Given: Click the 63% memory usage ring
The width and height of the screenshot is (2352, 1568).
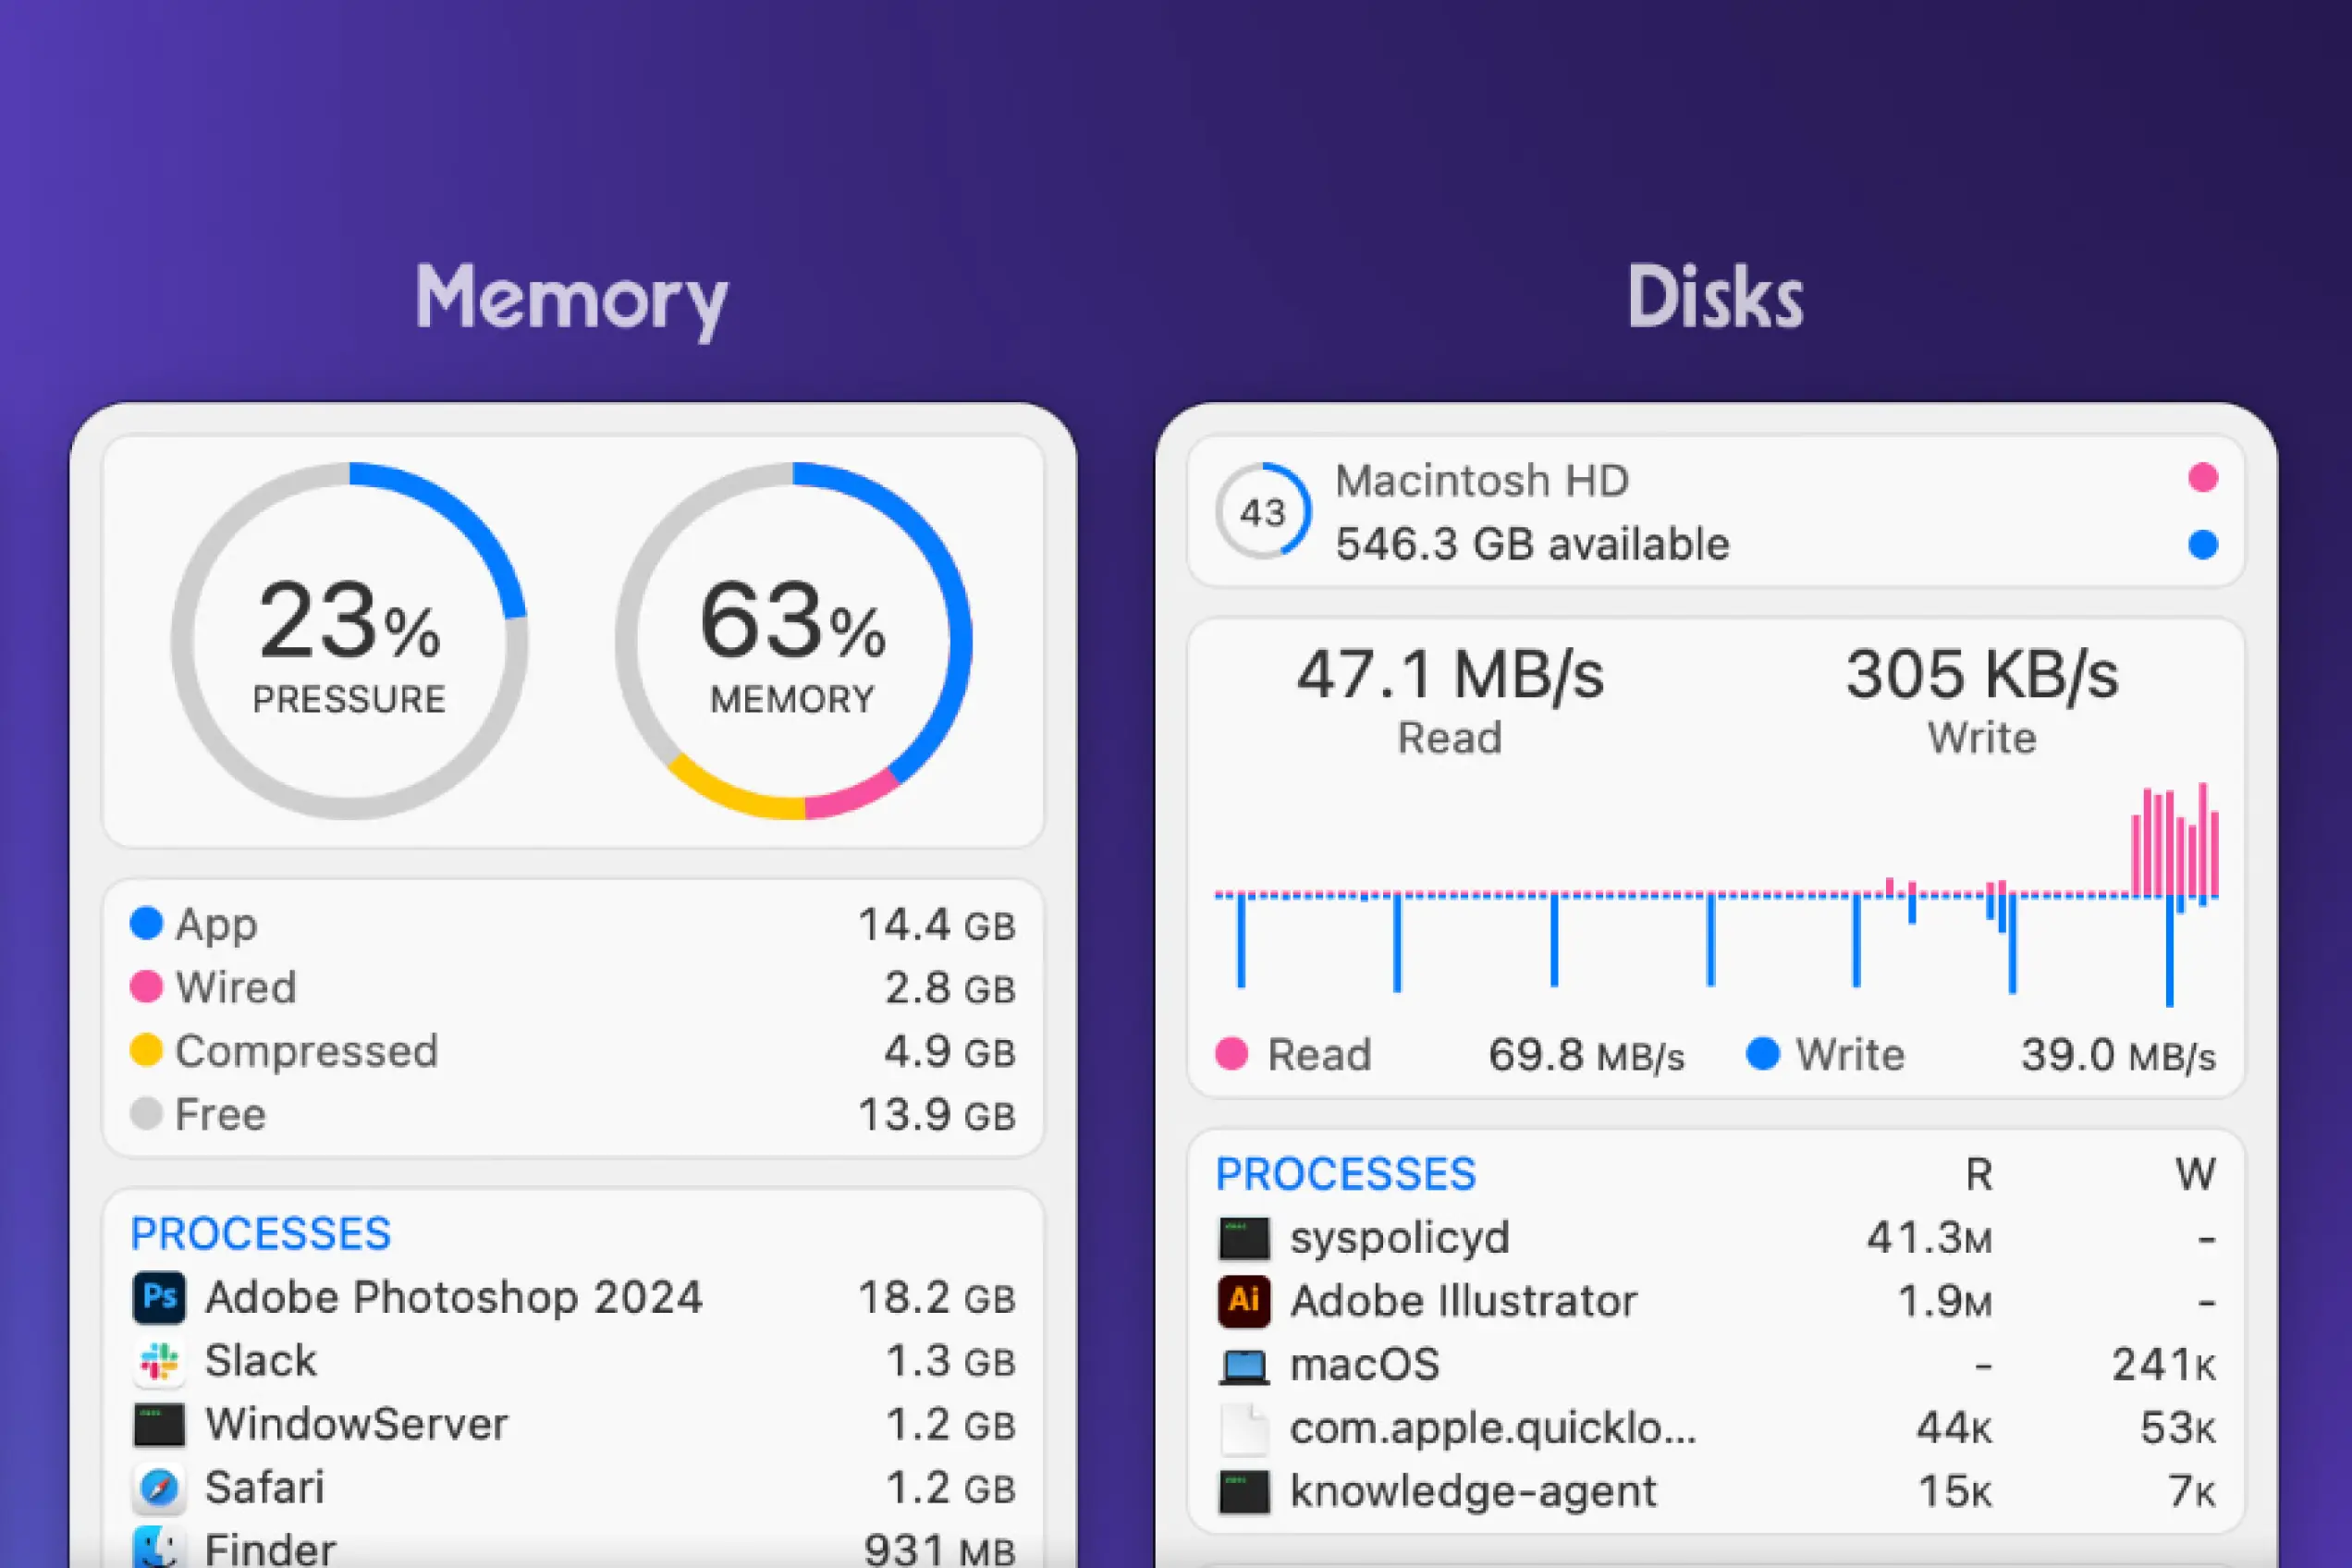Looking at the screenshot, I should click(x=793, y=640).
